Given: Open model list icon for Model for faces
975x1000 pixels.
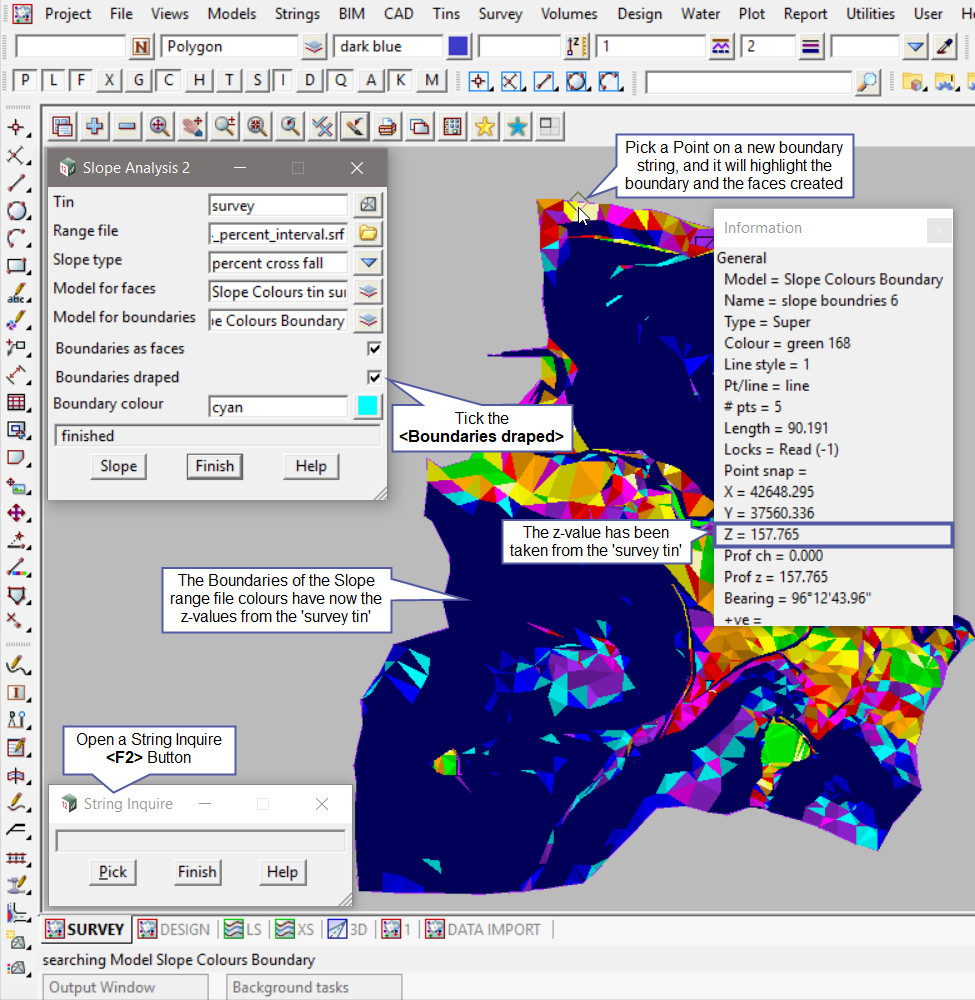Looking at the screenshot, I should click(x=369, y=292).
